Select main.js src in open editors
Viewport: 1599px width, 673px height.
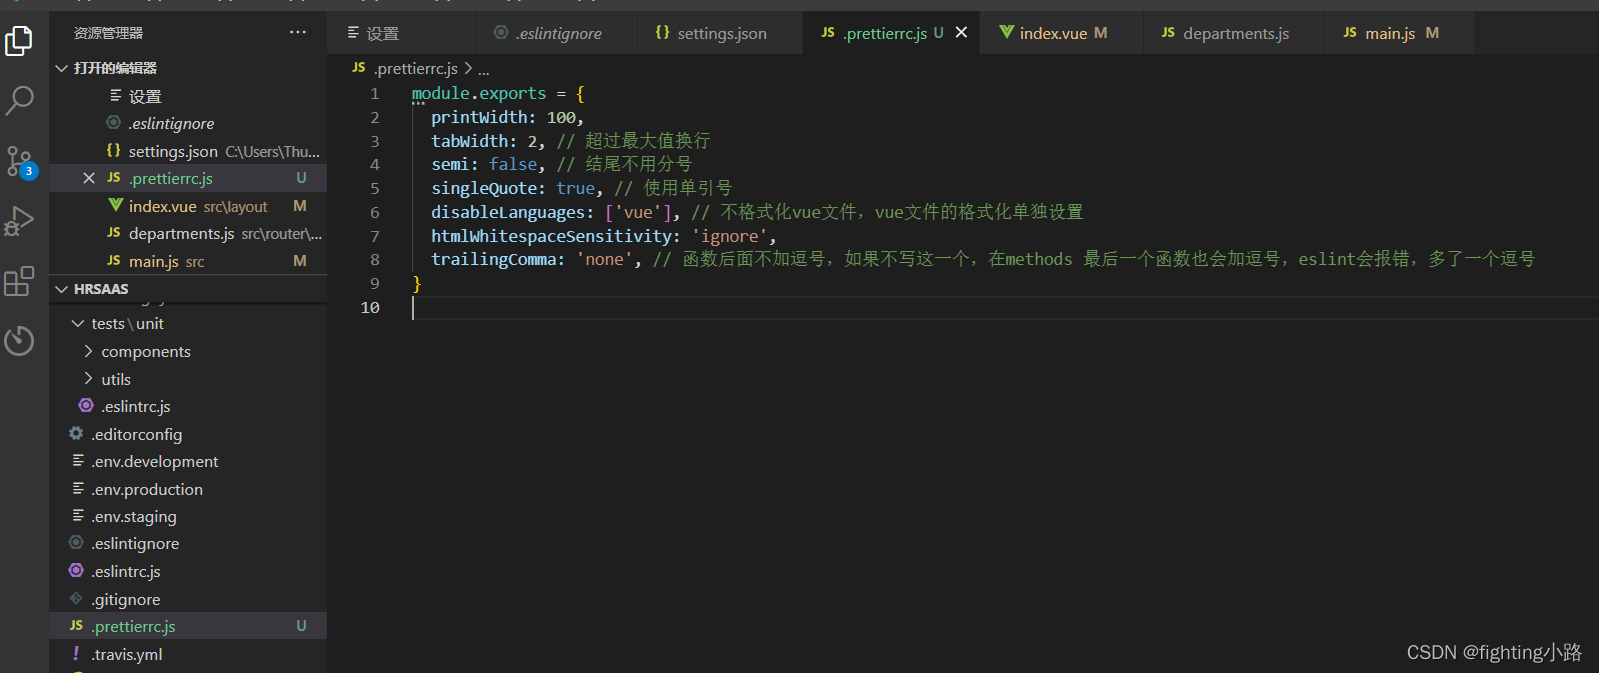pyautogui.click(x=188, y=261)
